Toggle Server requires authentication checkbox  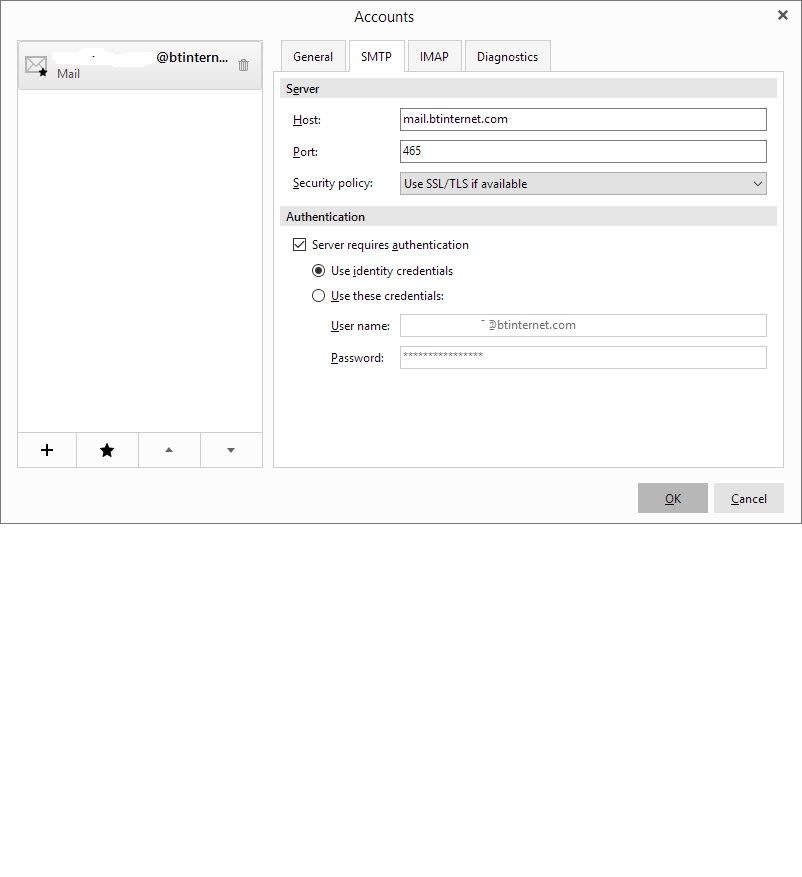(300, 244)
